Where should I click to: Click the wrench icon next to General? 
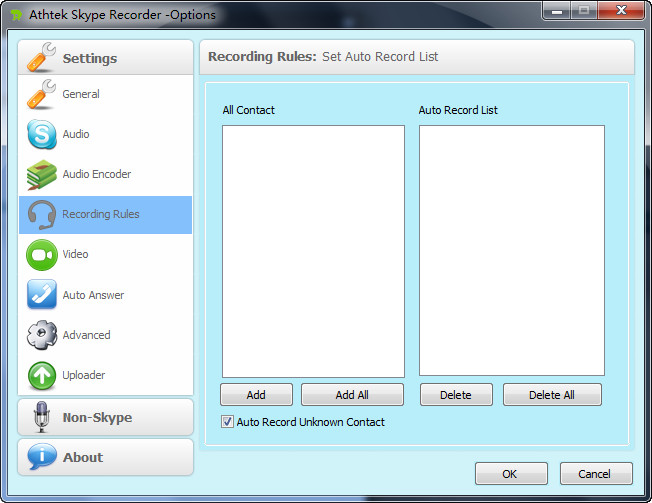click(x=41, y=94)
